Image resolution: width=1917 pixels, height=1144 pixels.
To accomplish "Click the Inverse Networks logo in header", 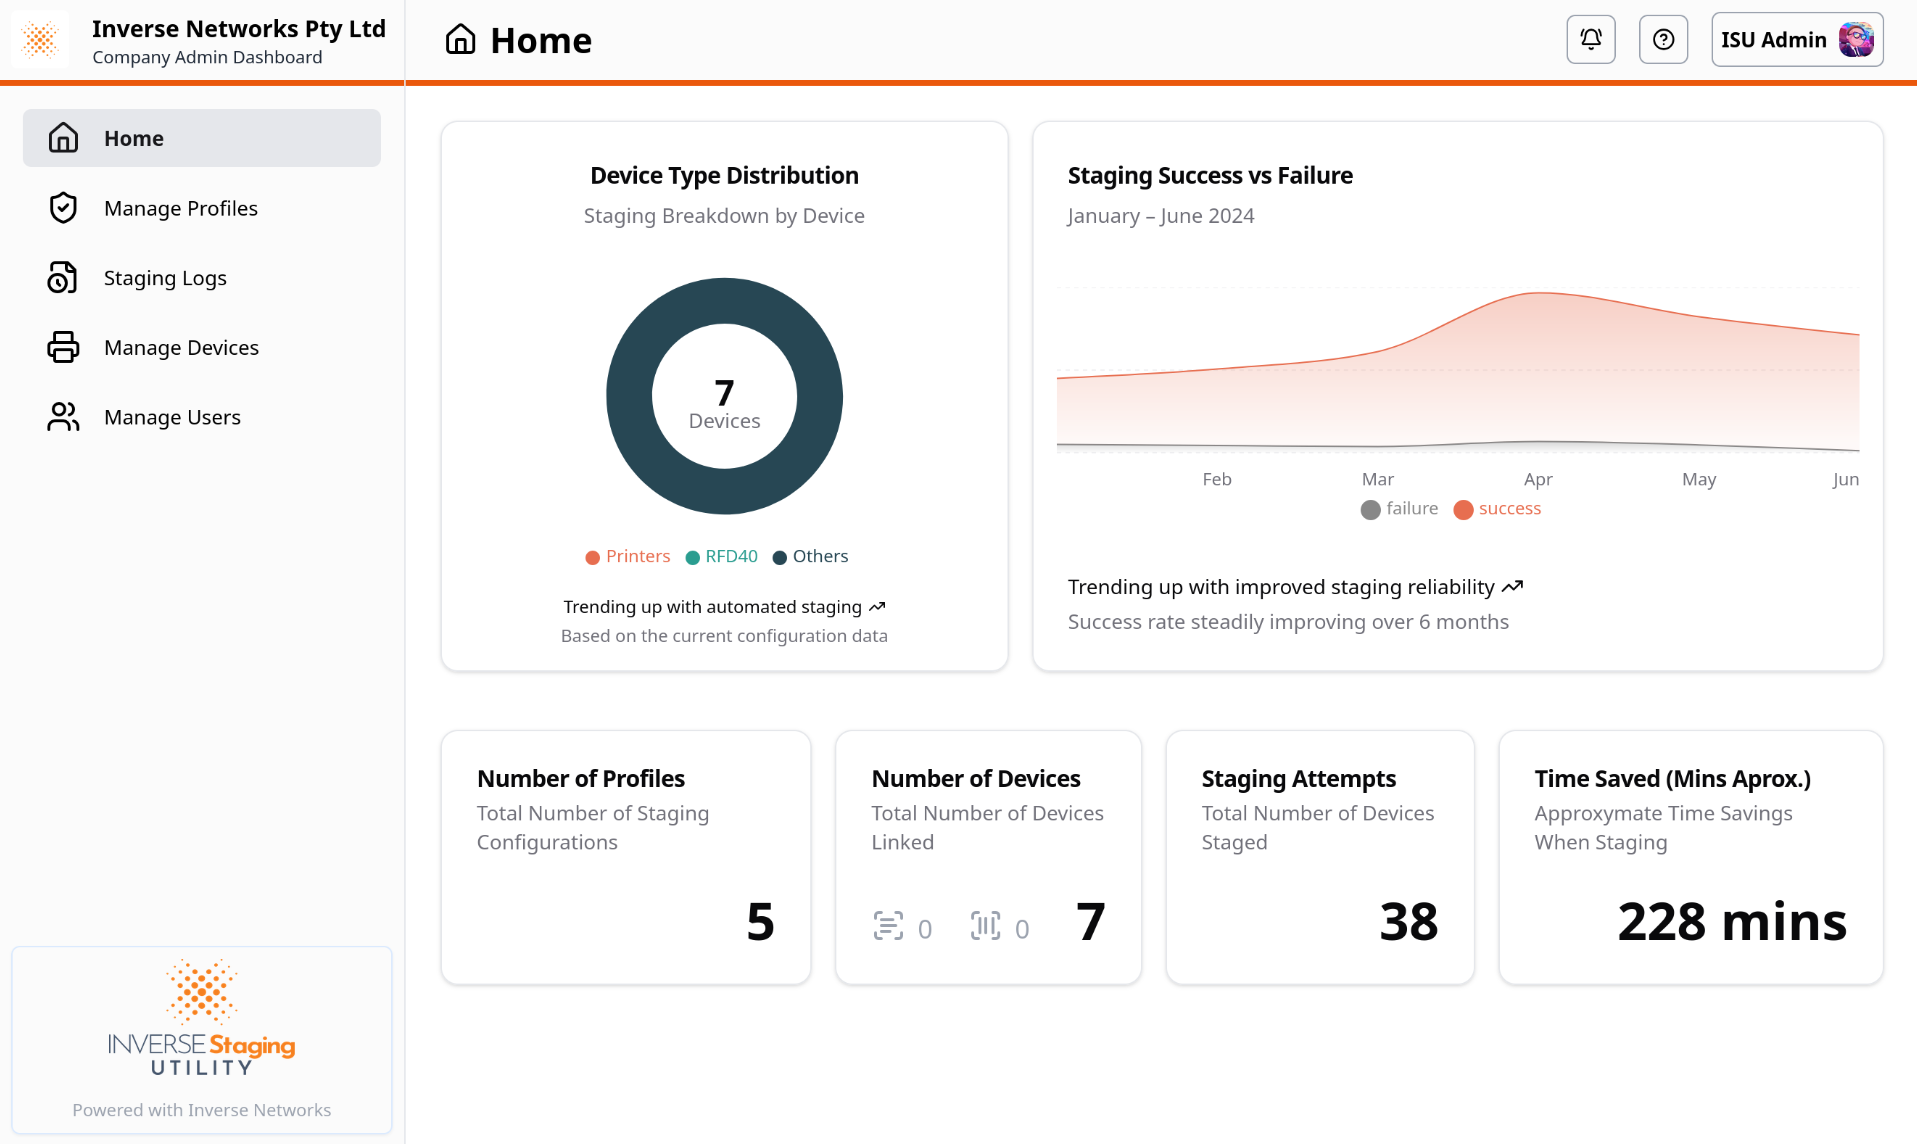I will point(41,40).
